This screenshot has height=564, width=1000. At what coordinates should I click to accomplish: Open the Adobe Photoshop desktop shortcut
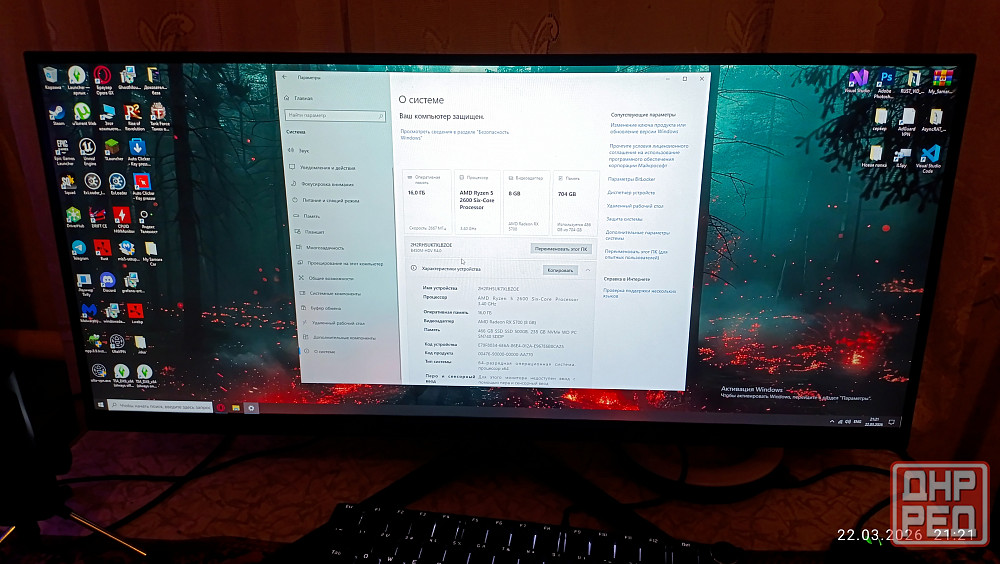pyautogui.click(x=886, y=79)
